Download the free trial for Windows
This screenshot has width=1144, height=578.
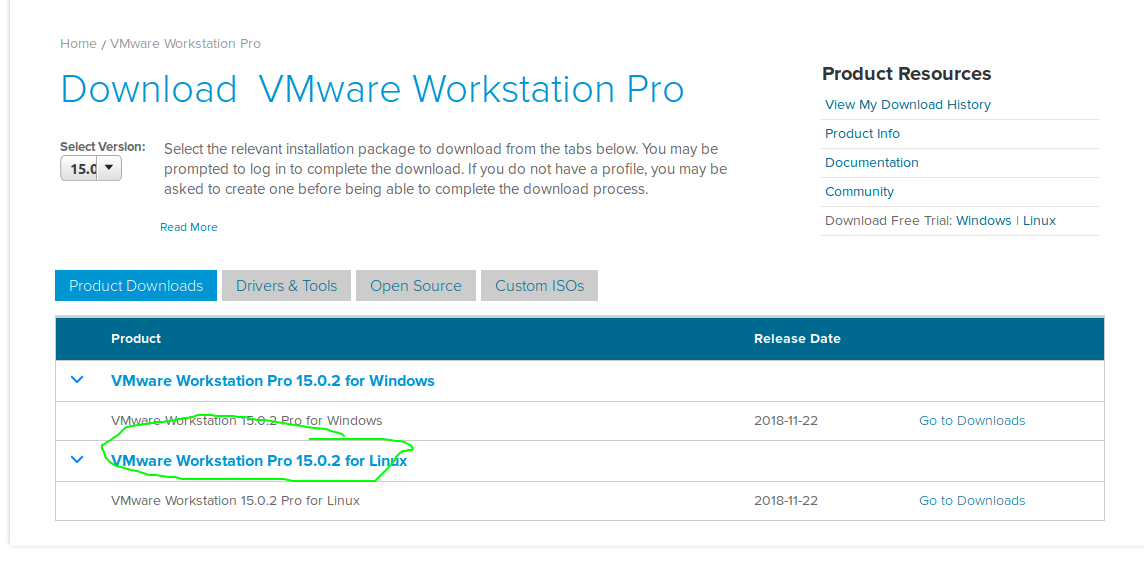point(983,220)
